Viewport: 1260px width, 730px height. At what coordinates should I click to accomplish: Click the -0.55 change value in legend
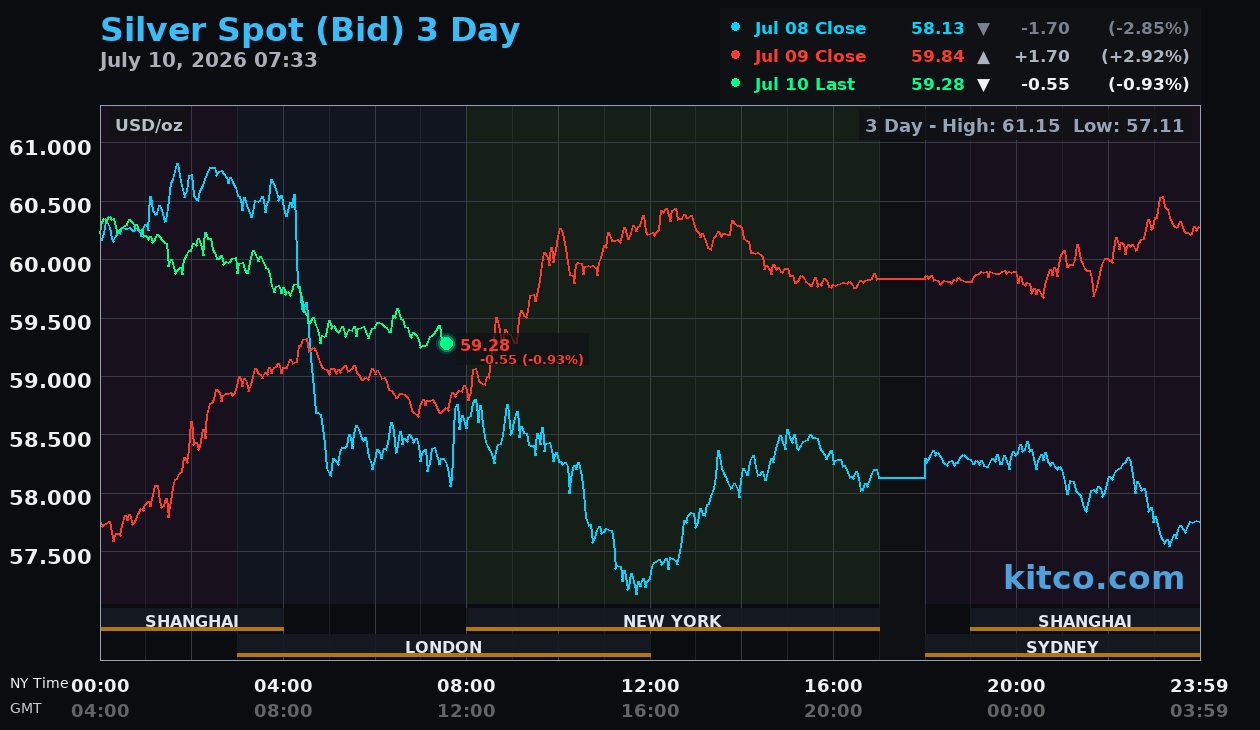coord(1045,85)
